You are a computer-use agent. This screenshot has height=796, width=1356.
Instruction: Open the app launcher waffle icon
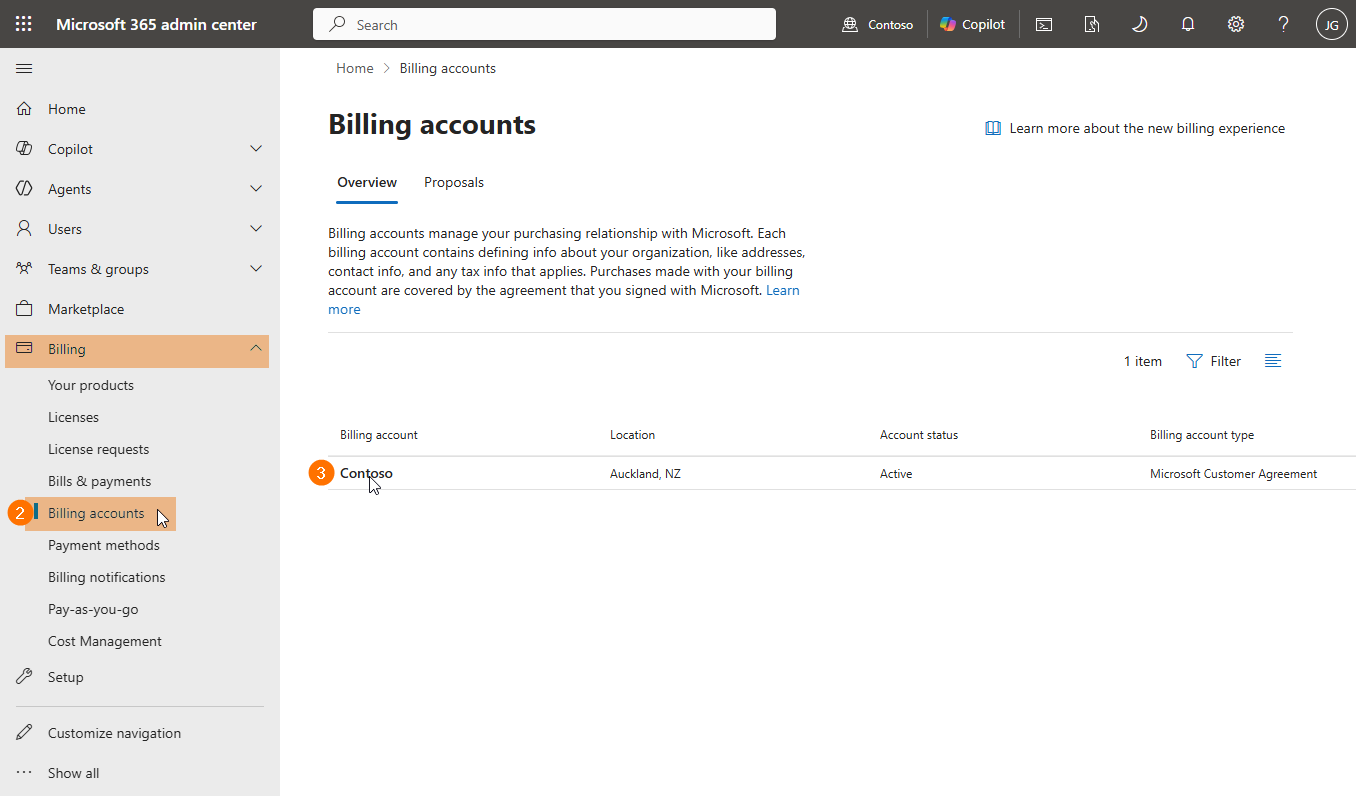pyautogui.click(x=24, y=24)
